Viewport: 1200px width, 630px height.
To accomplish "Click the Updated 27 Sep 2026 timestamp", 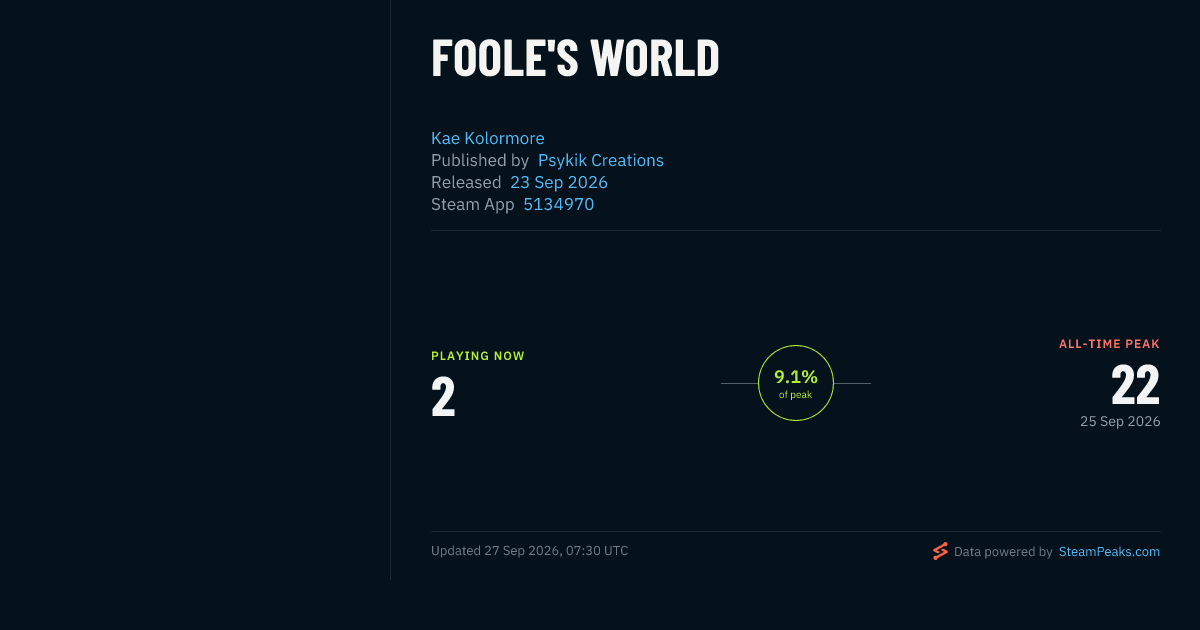I will tap(530, 551).
